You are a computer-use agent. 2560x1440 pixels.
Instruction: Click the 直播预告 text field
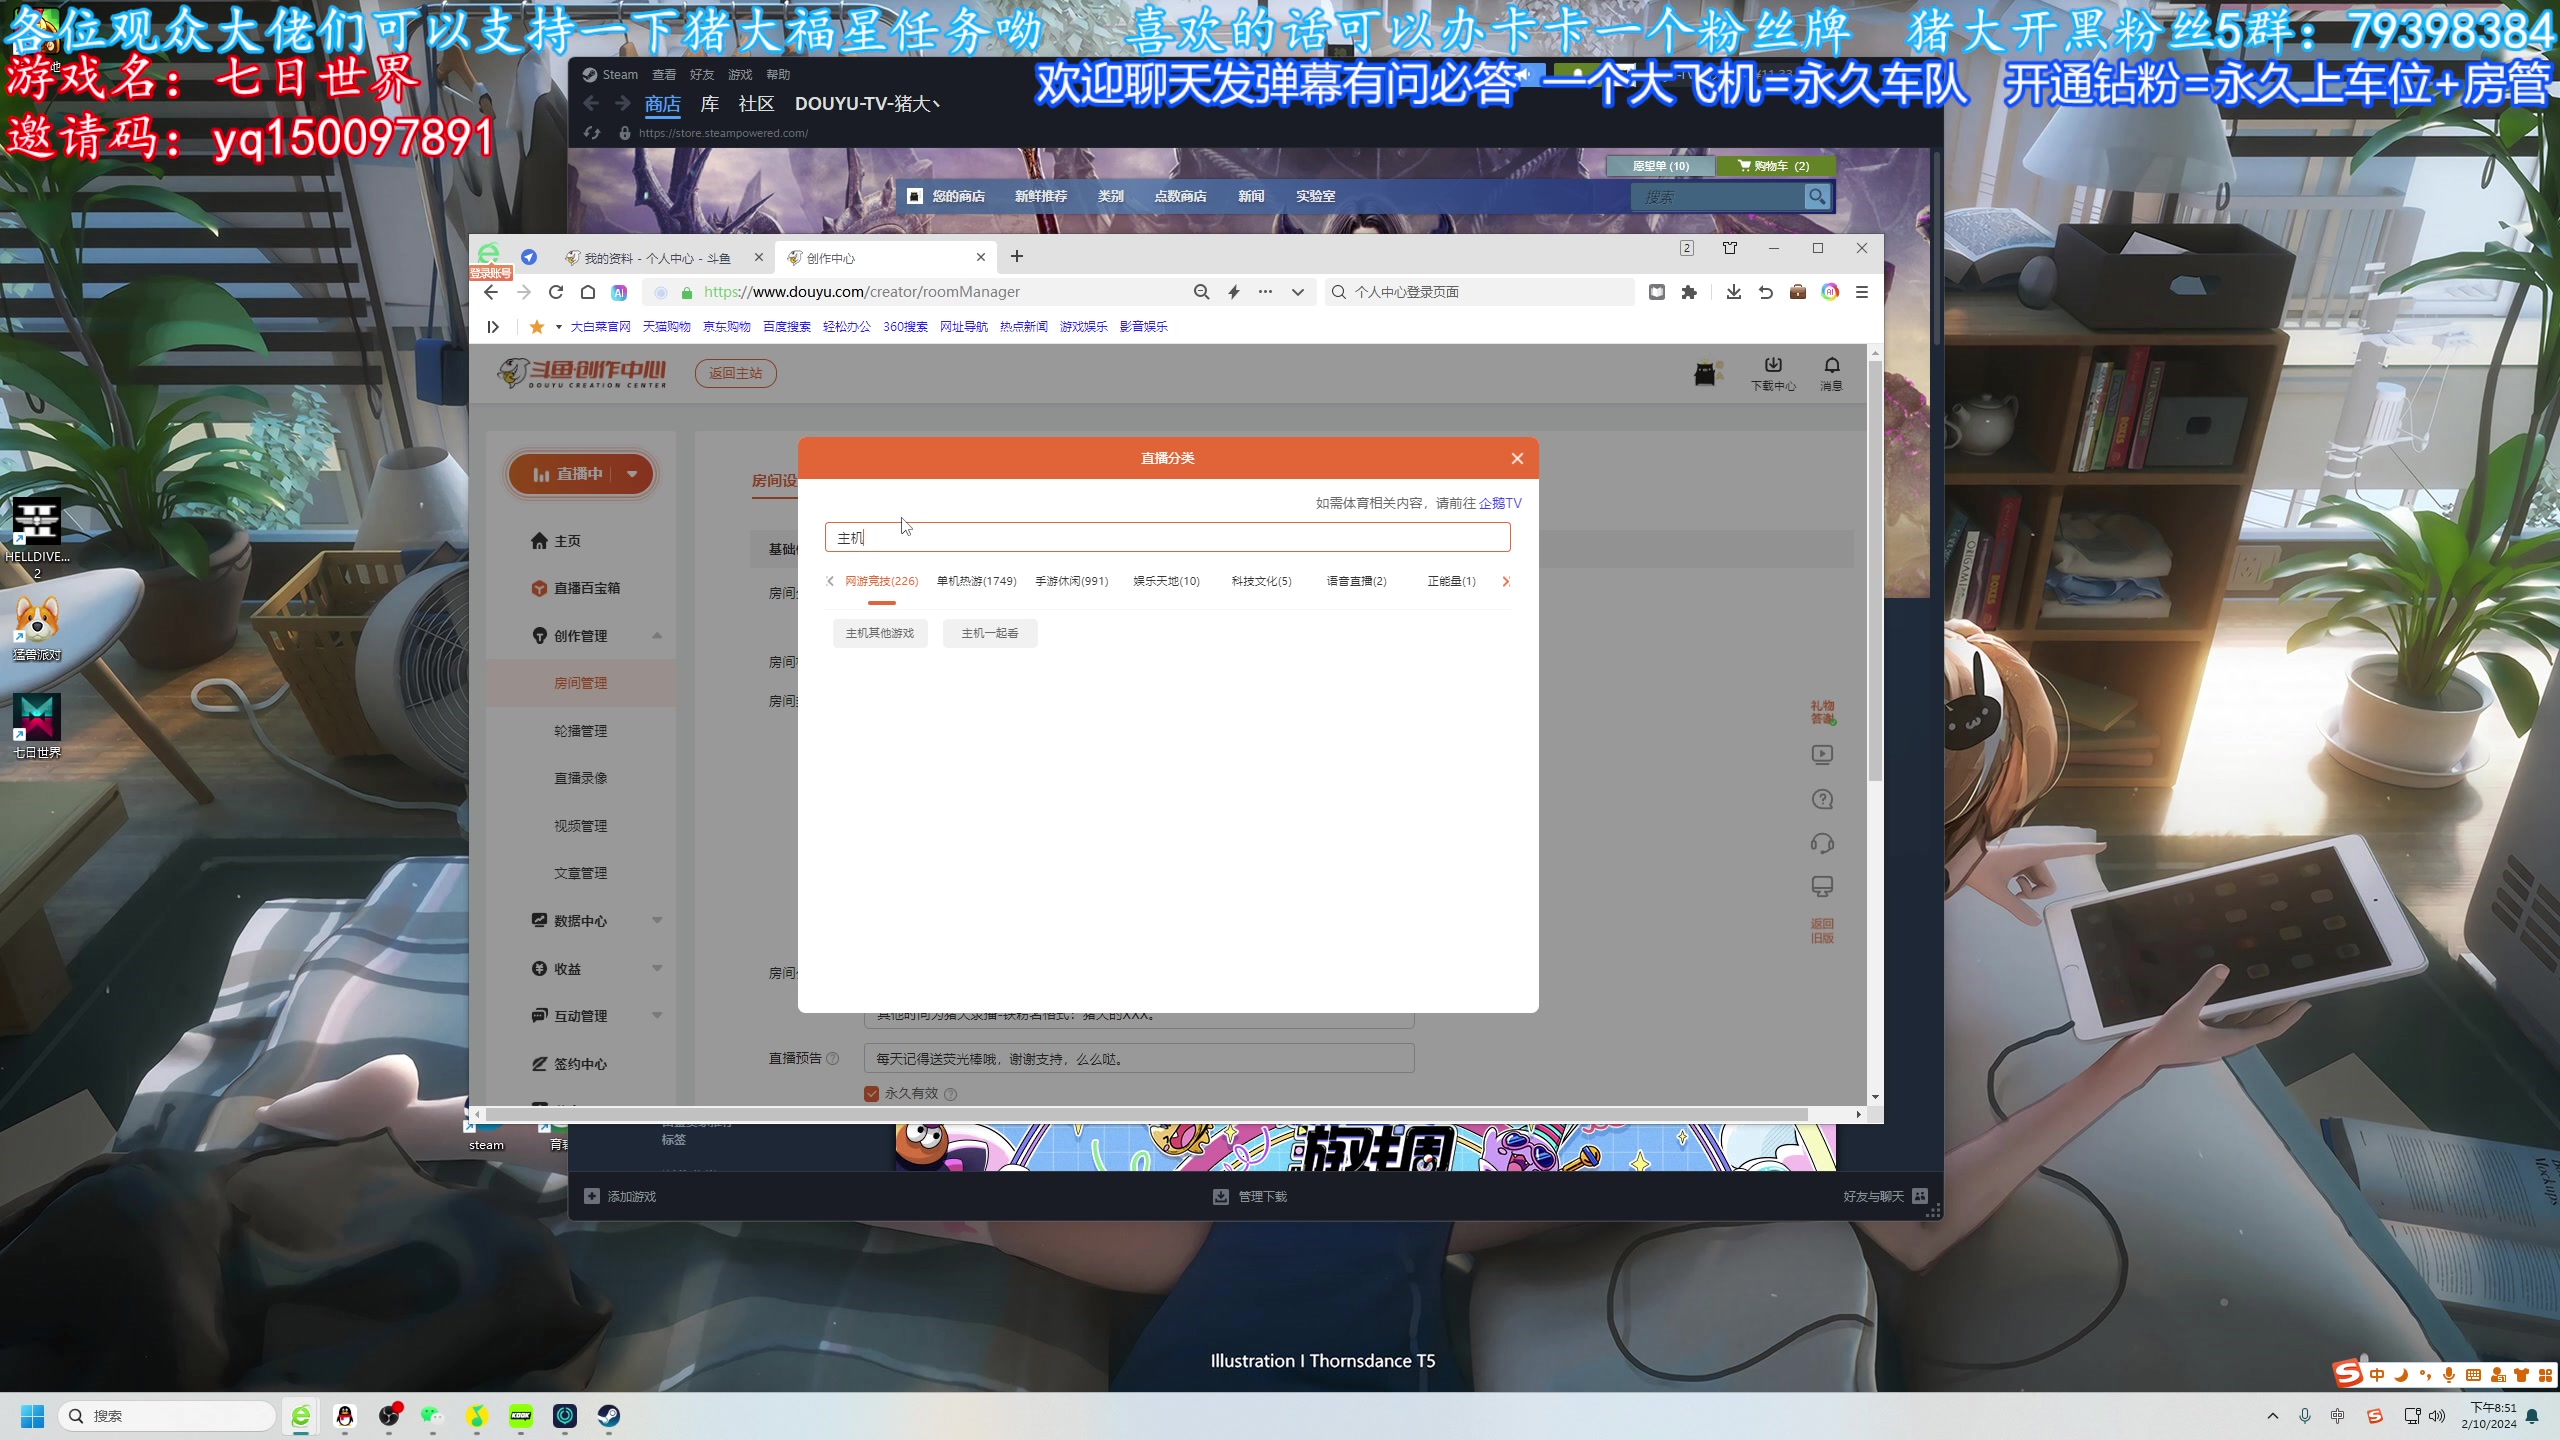pos(1139,1059)
